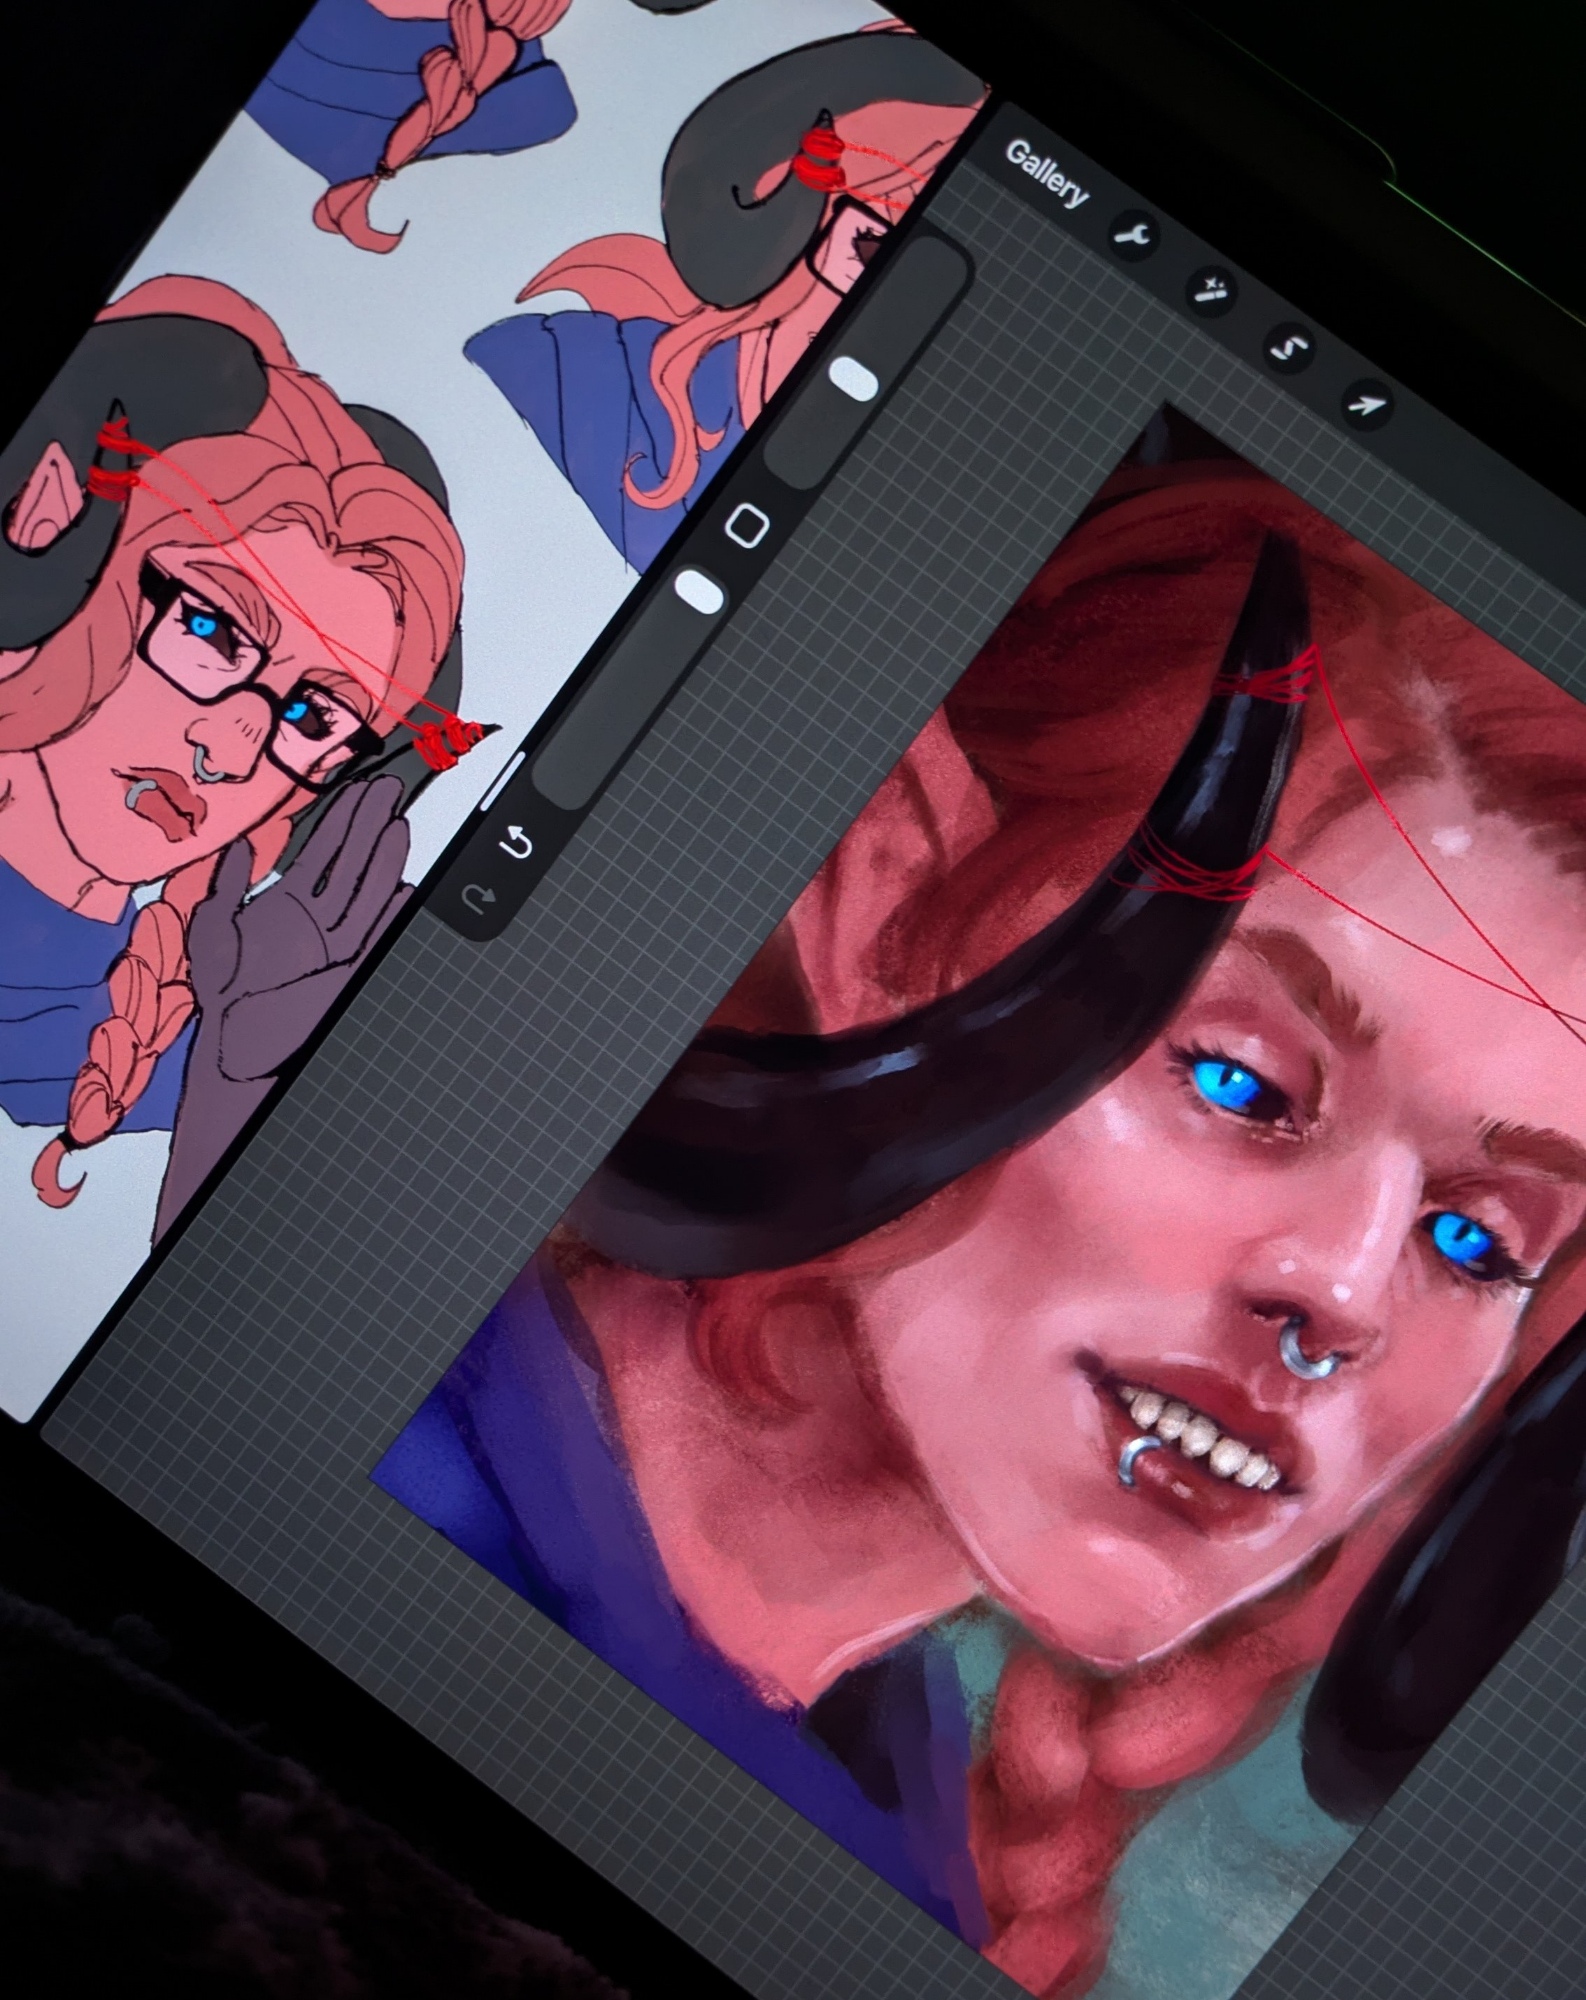Image resolution: width=1586 pixels, height=2000 pixels.
Task: Open the Actions wrench menu
Action: click(1133, 236)
